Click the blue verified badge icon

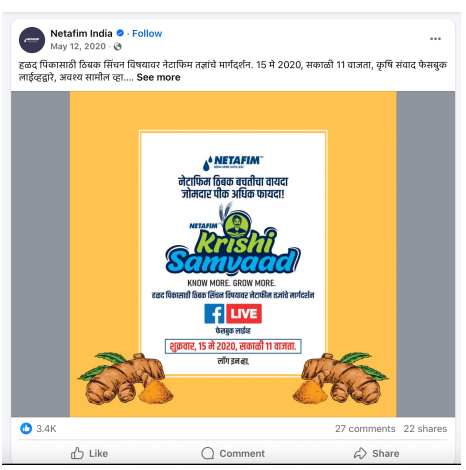[x=120, y=33]
